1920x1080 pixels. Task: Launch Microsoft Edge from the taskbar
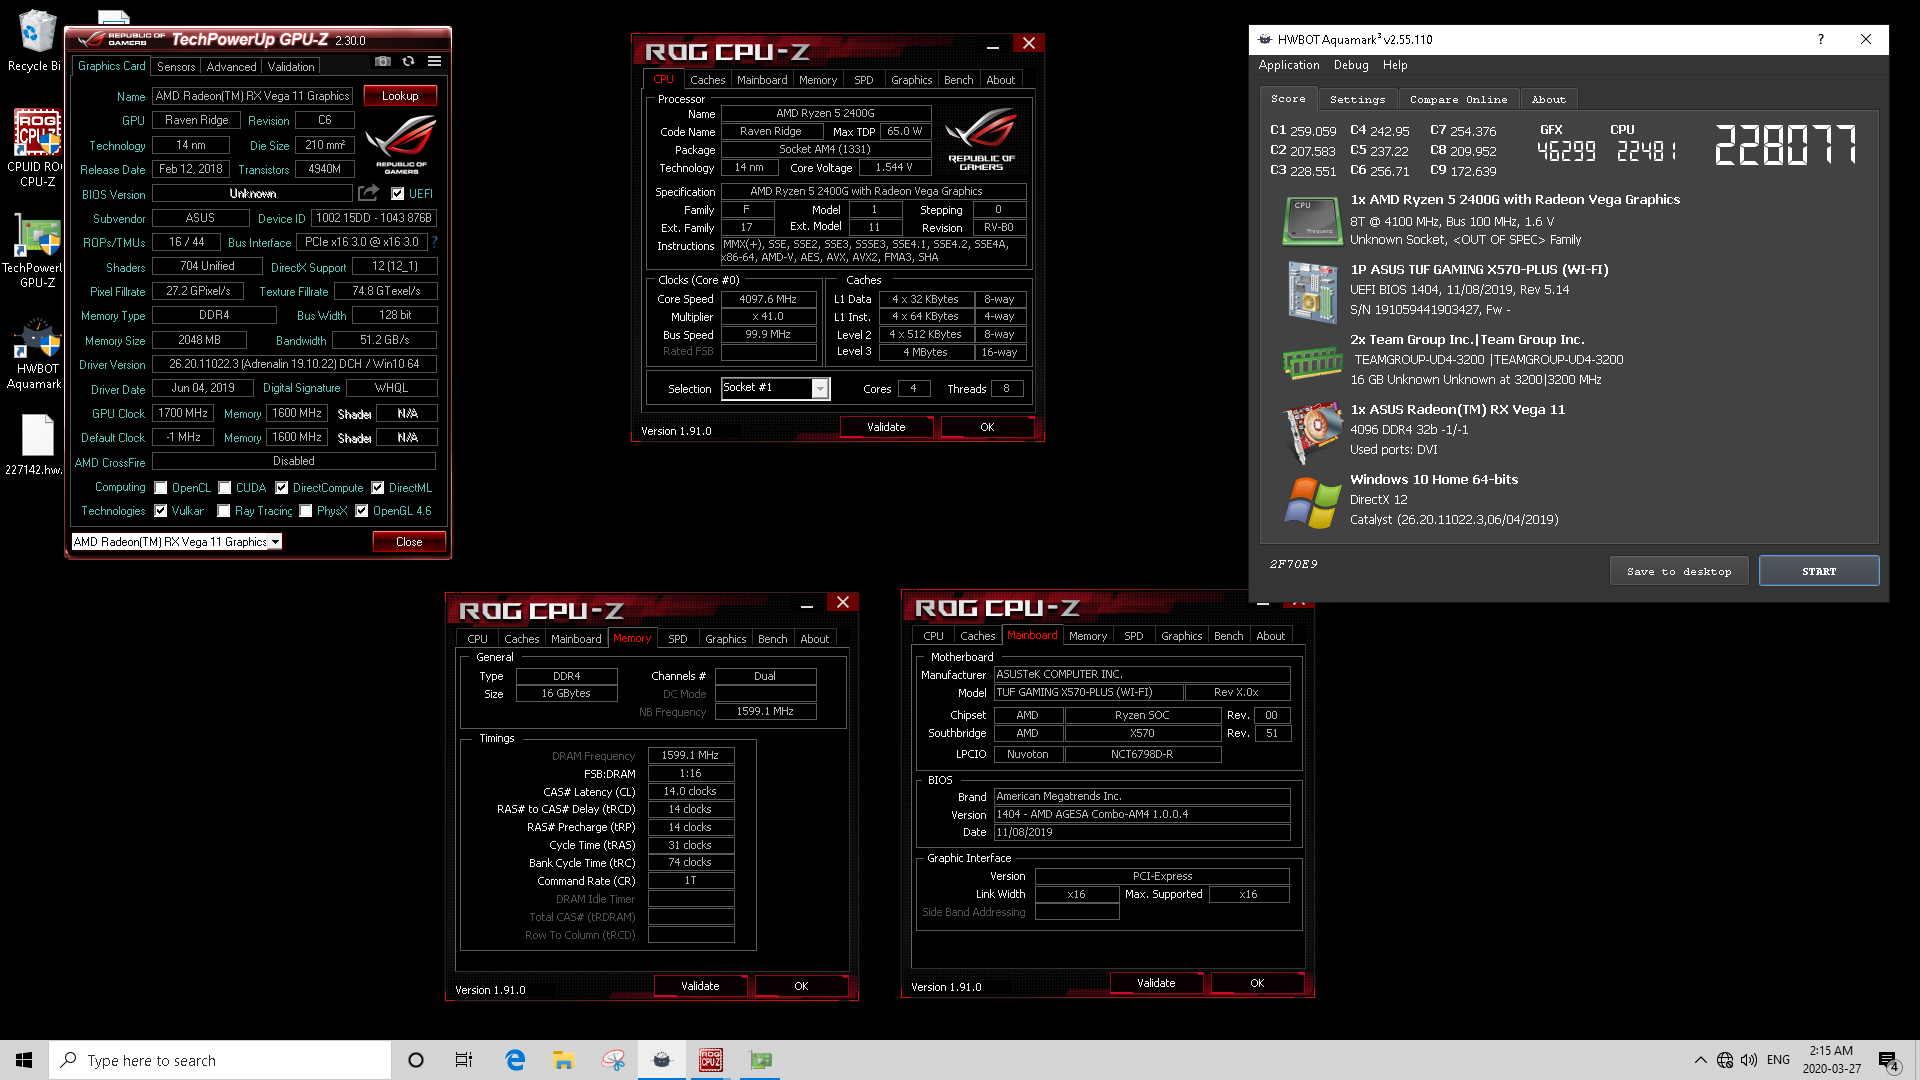515,1060
